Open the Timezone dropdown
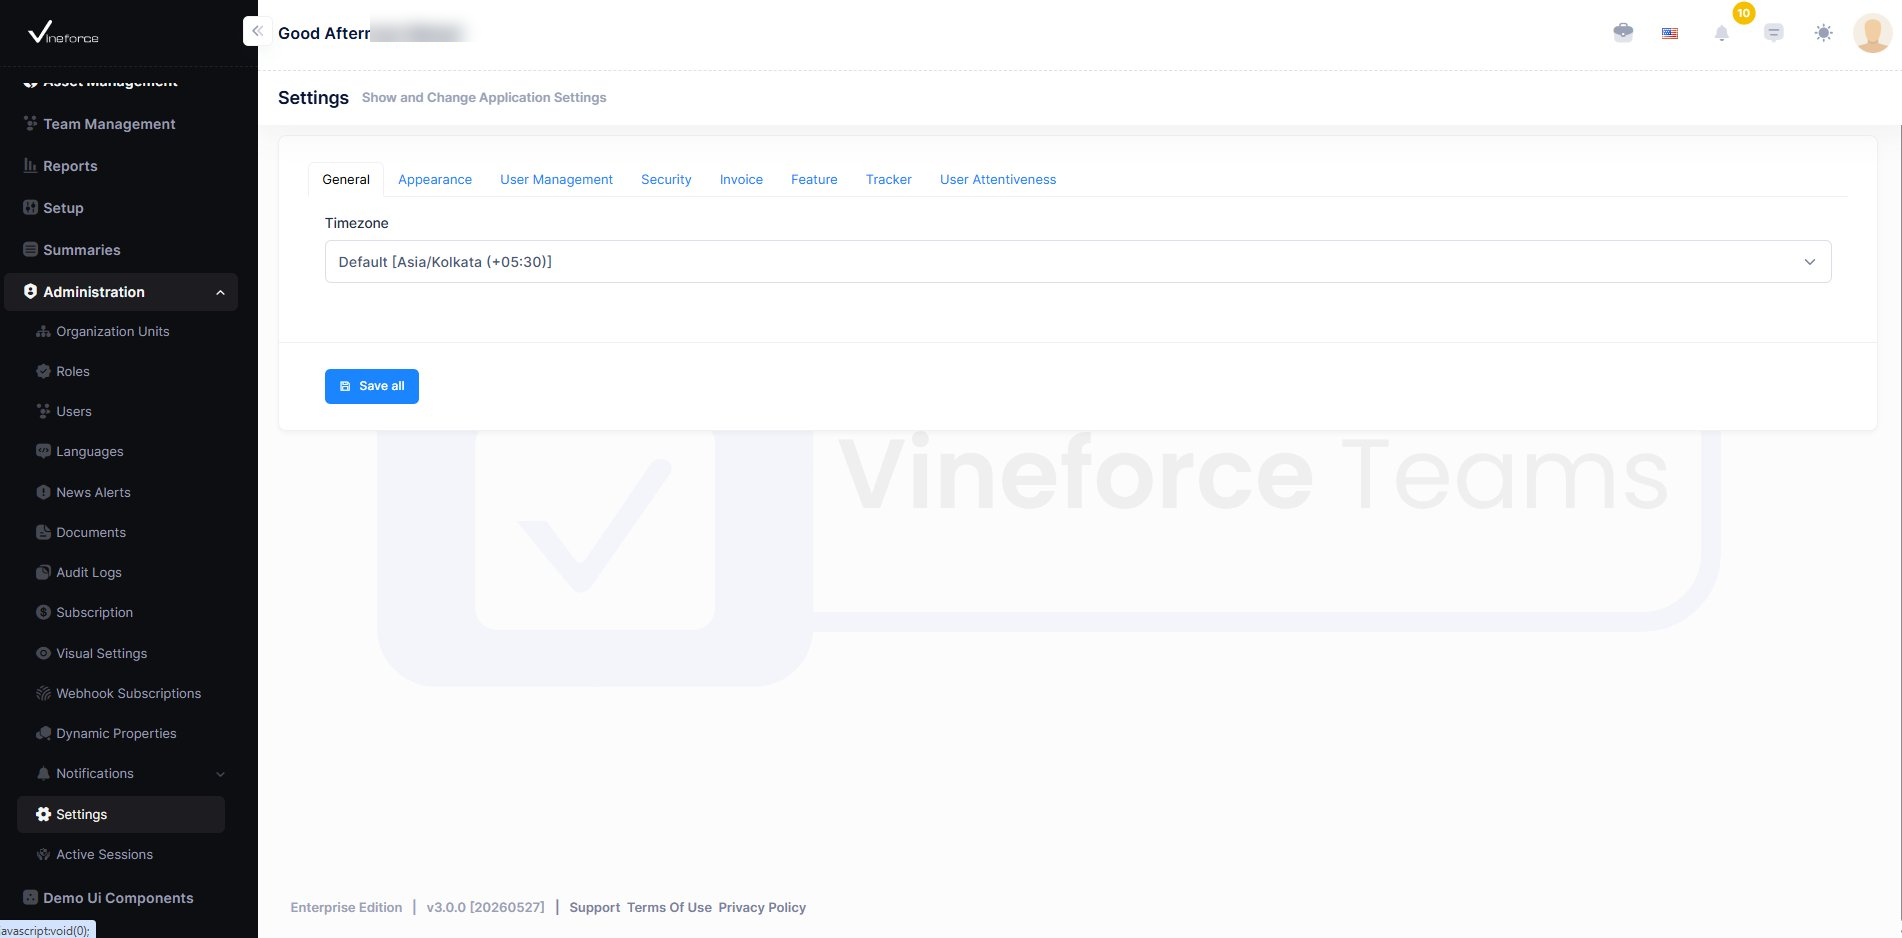 (x=1077, y=262)
